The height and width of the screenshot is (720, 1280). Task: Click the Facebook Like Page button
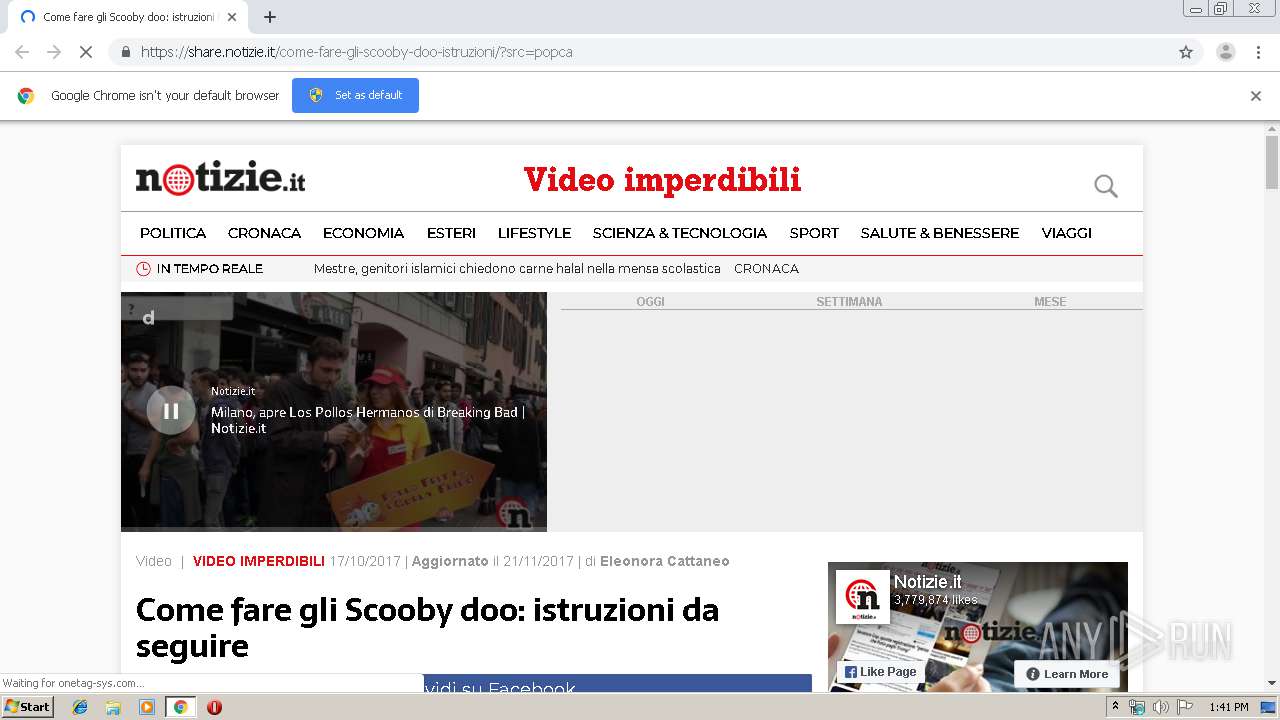[x=880, y=672]
